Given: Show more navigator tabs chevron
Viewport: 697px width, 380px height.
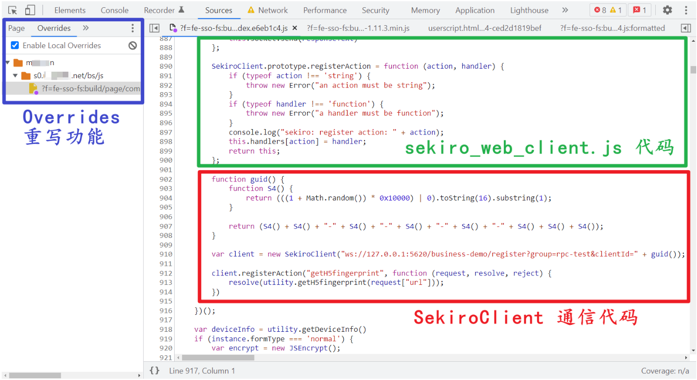Looking at the screenshot, I should (x=85, y=28).
